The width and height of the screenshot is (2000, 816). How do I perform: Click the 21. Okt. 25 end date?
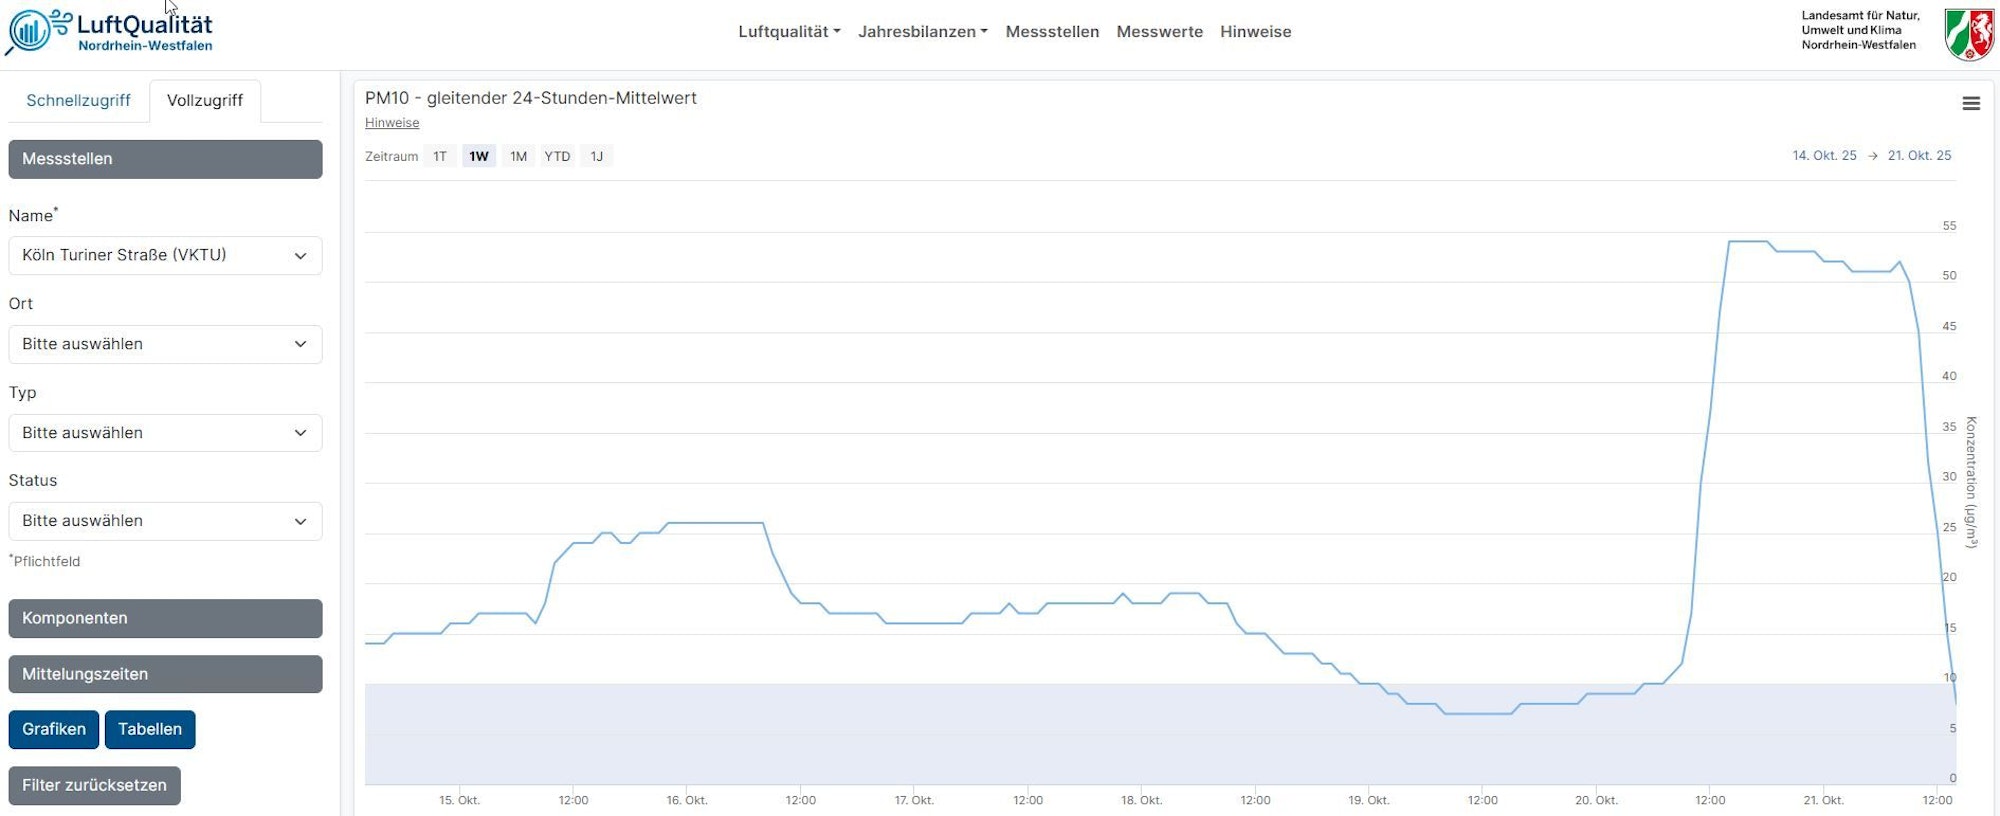pos(1919,156)
